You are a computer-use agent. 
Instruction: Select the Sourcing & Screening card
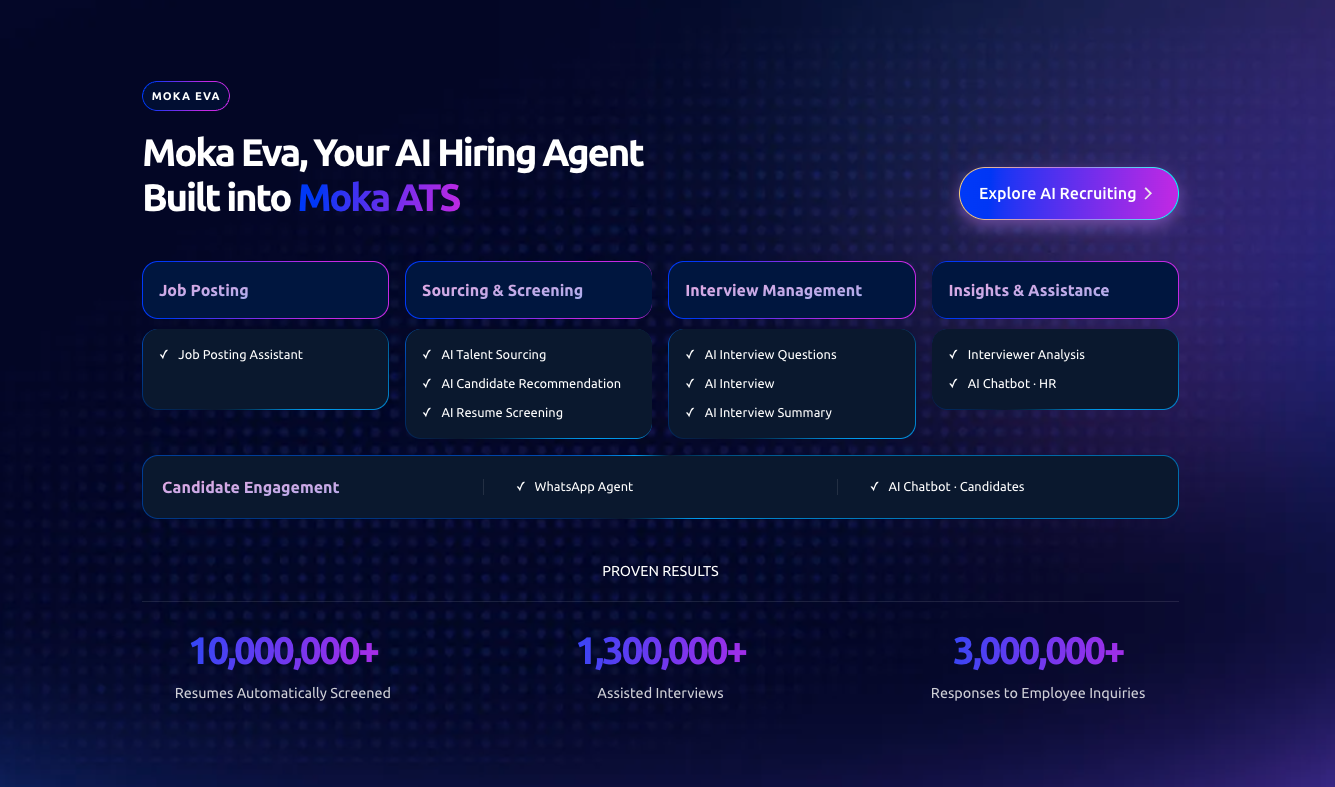[528, 290]
